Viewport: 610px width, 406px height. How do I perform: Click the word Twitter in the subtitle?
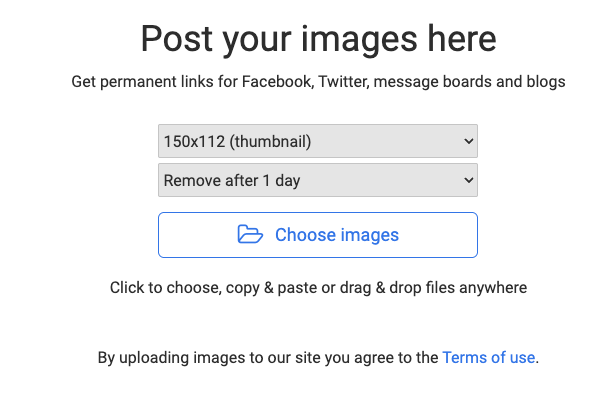click(342, 82)
